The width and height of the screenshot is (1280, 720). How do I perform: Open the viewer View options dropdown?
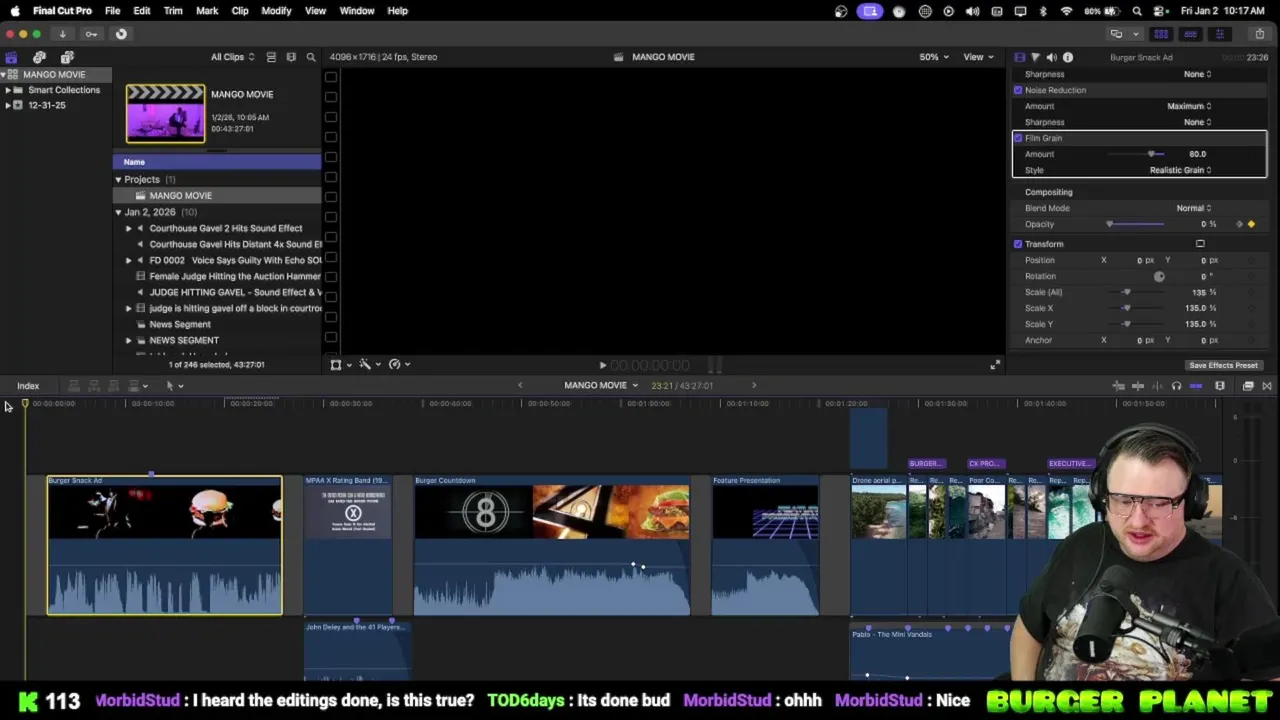point(978,57)
